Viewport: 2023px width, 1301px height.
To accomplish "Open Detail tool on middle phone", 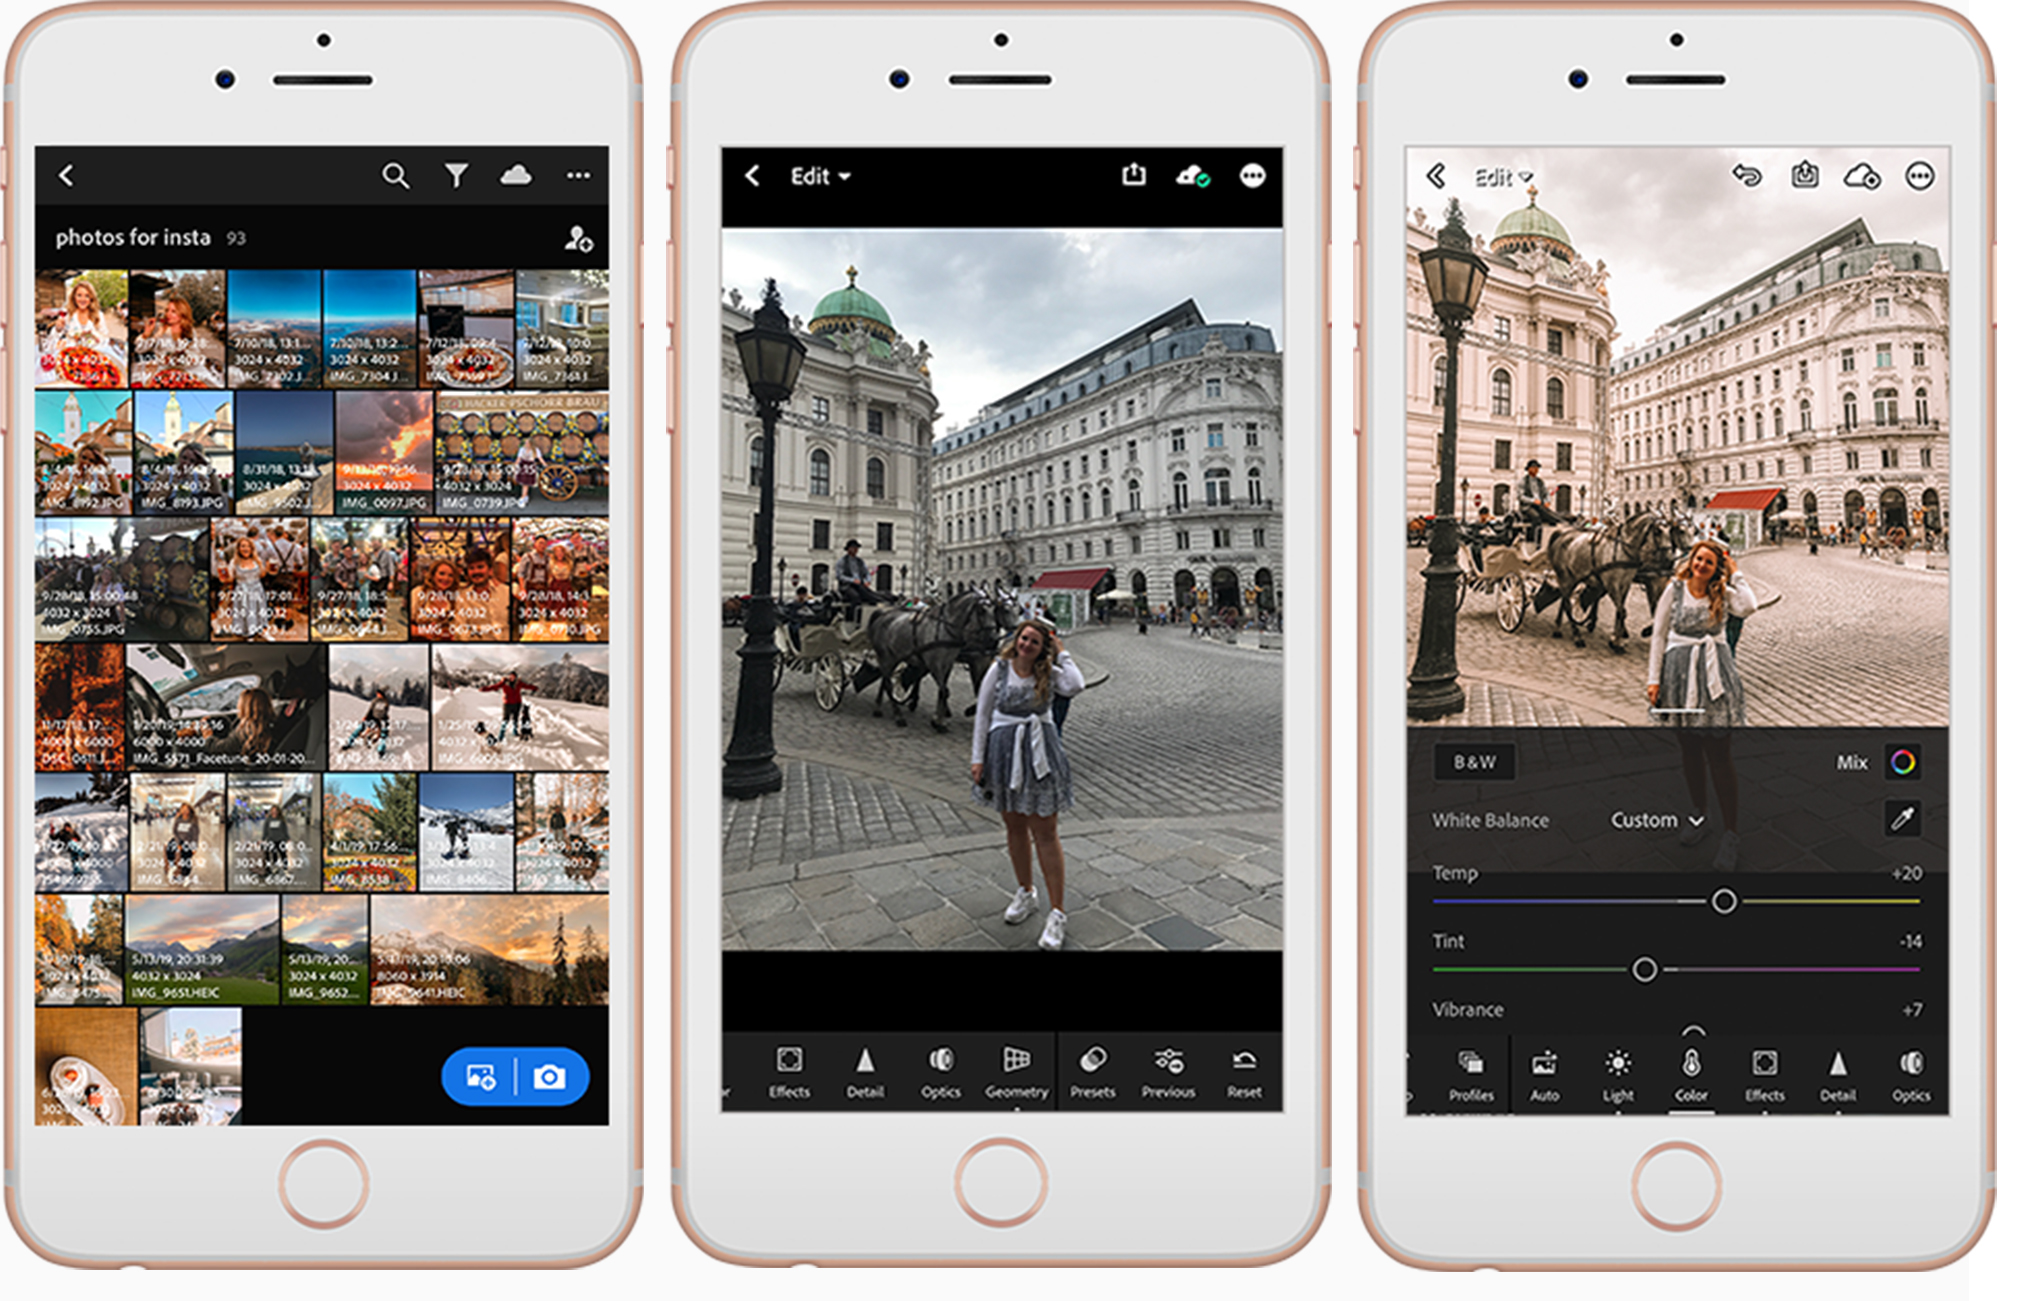I will point(865,1072).
